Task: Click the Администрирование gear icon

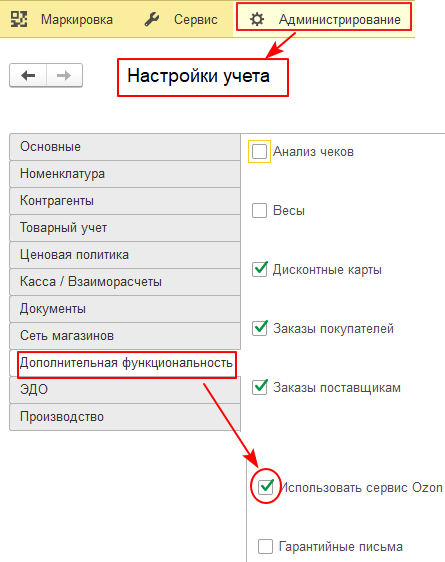Action: (257, 19)
